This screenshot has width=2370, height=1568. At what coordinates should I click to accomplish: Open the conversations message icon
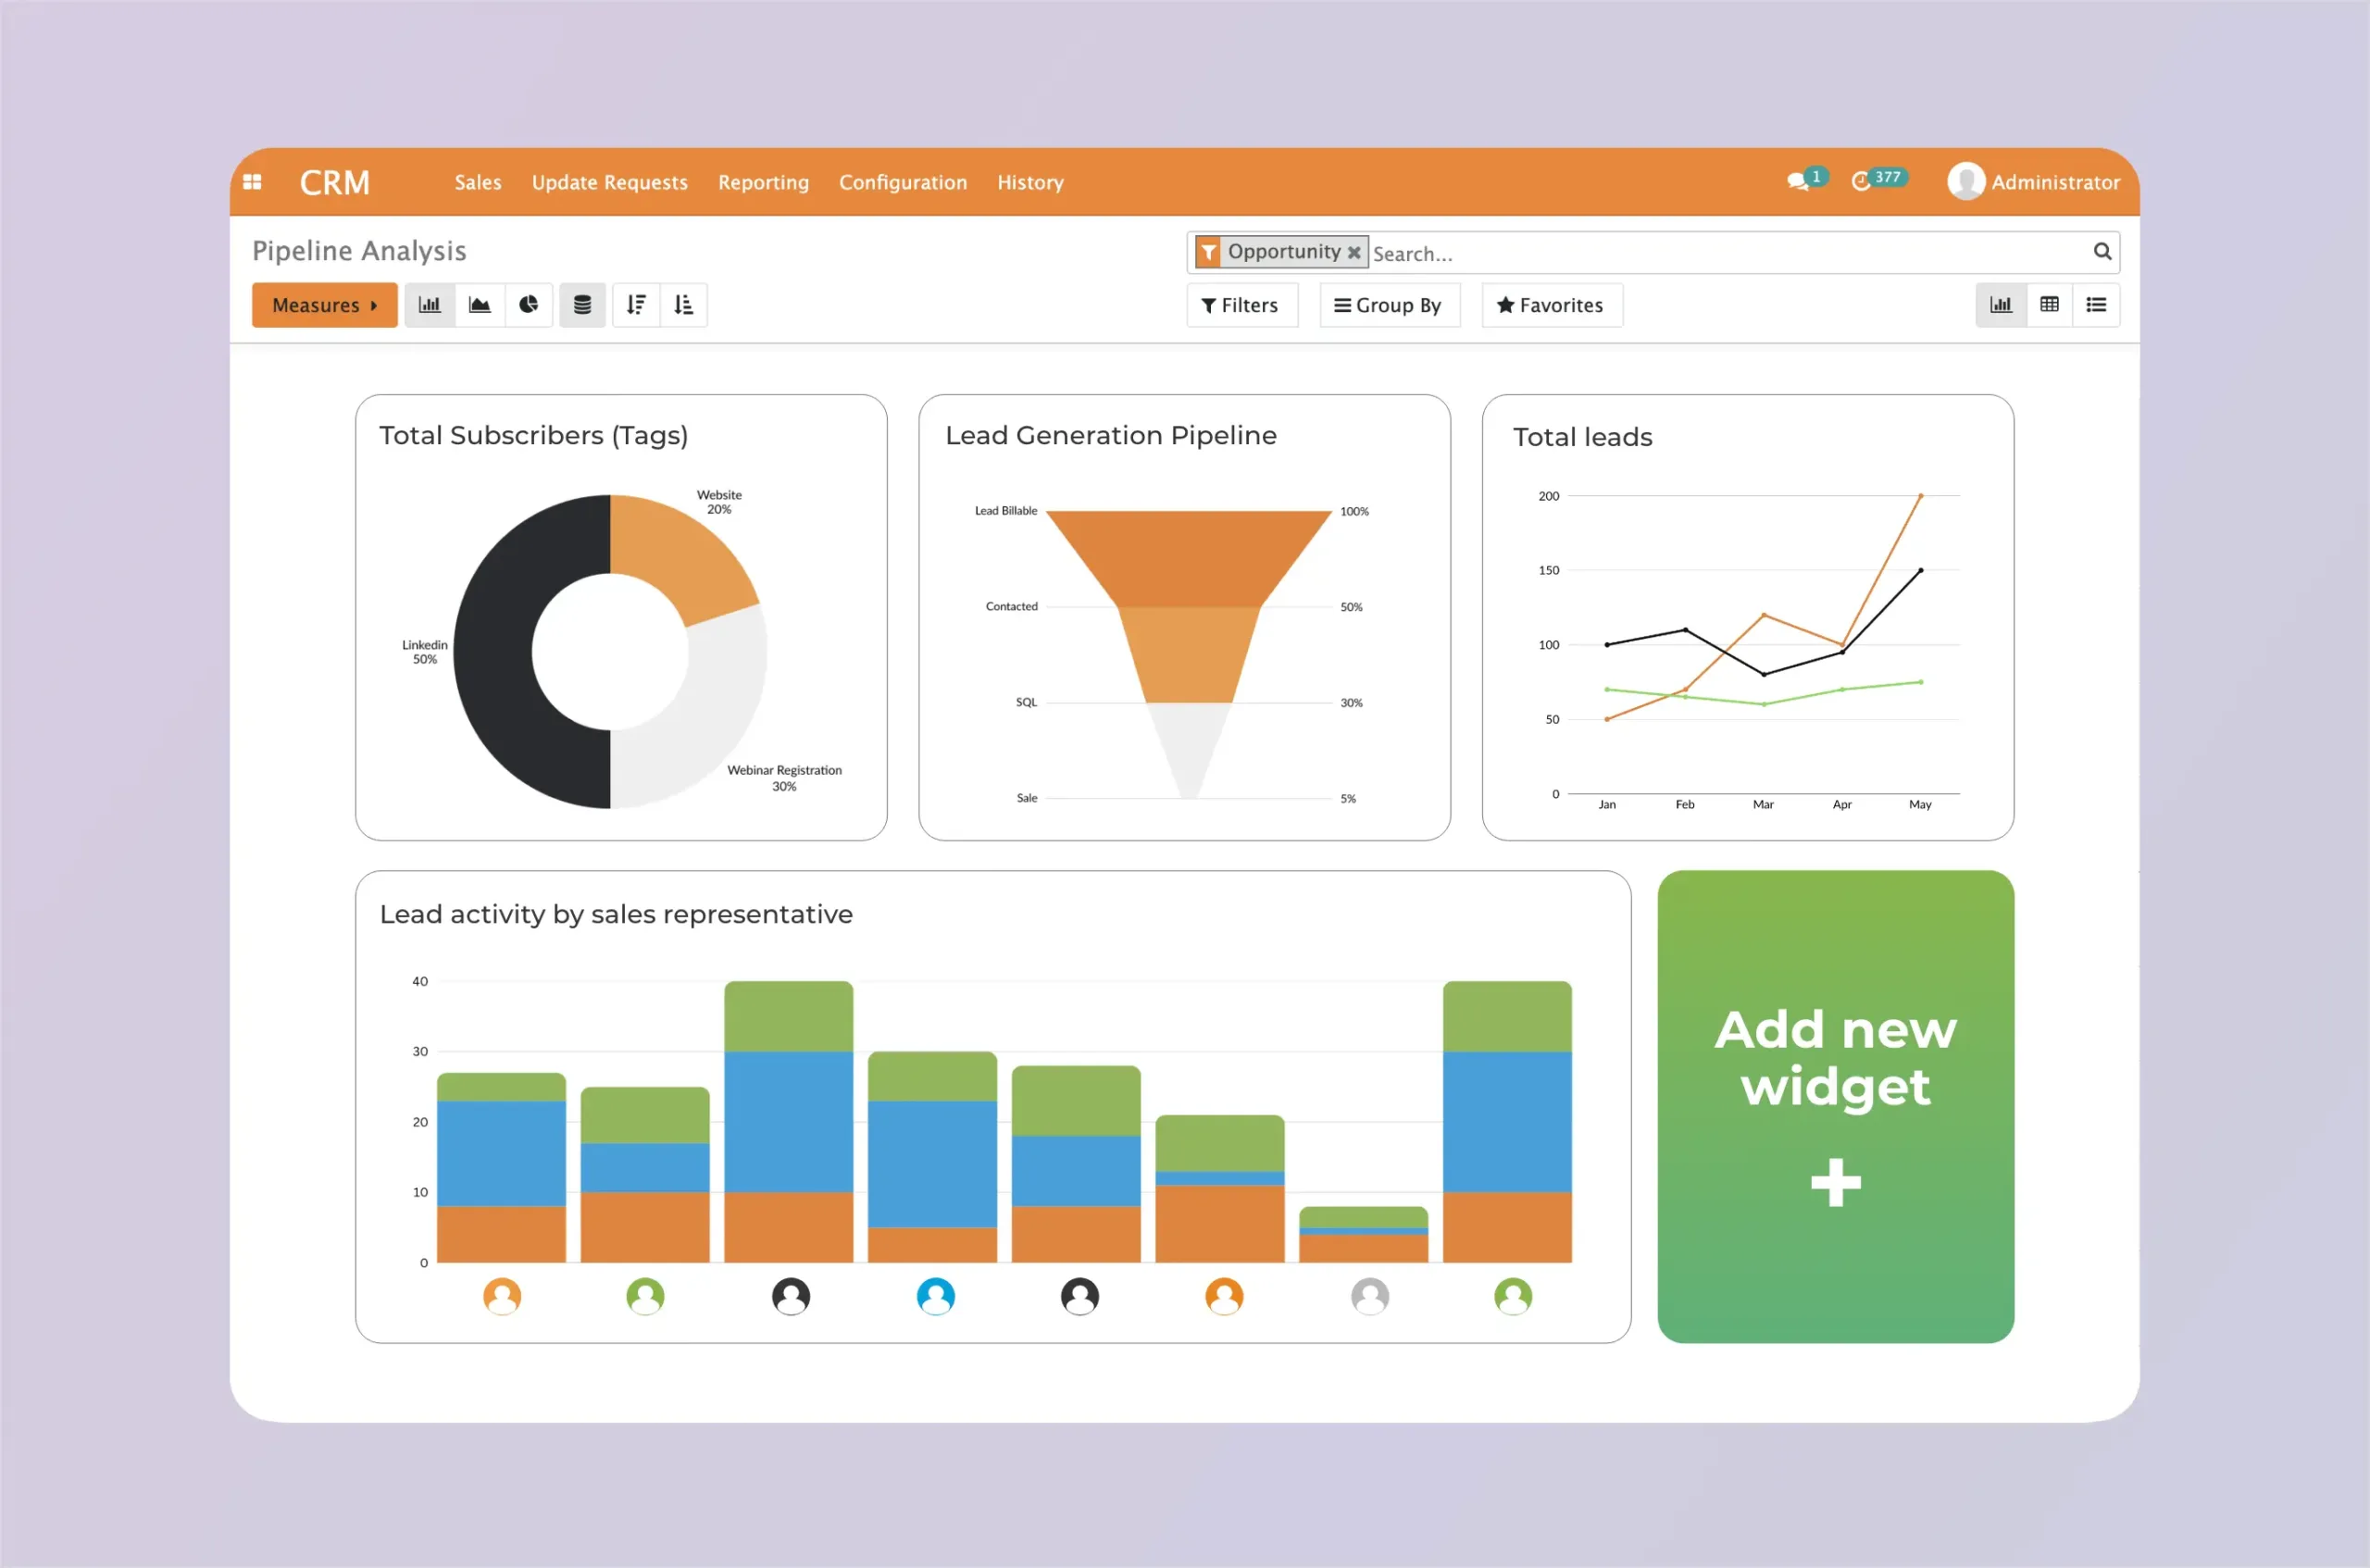click(1797, 182)
